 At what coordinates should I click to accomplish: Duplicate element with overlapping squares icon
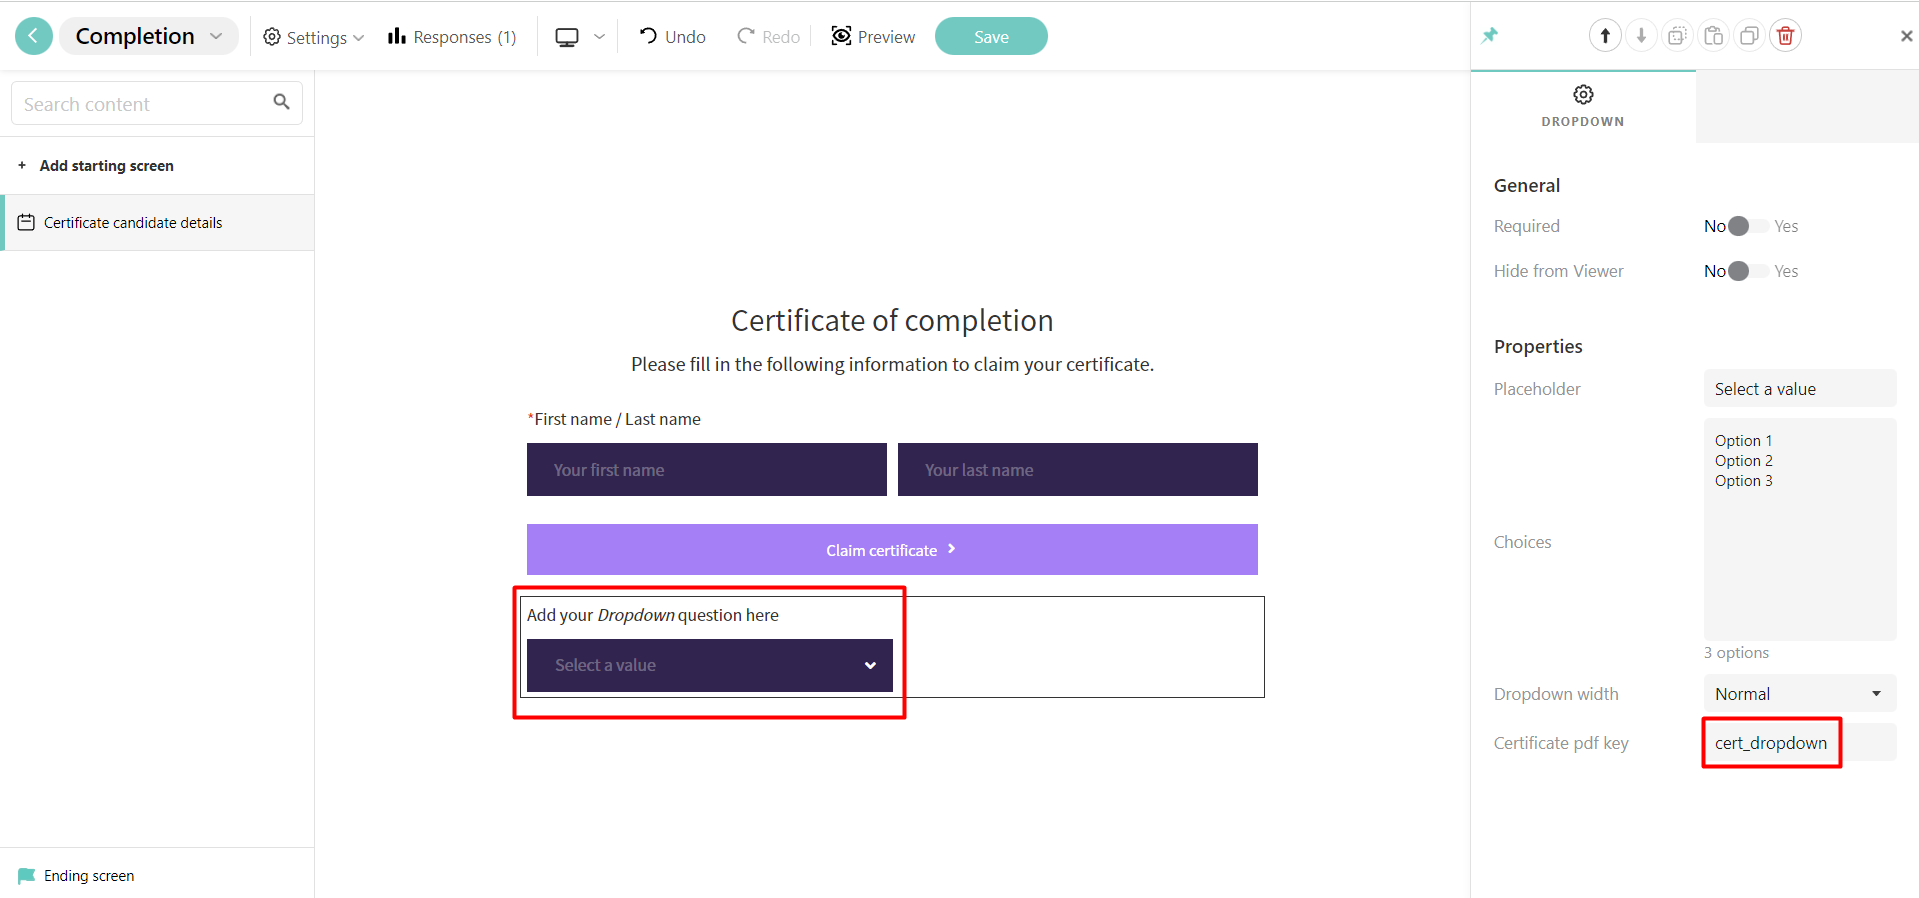click(1749, 36)
